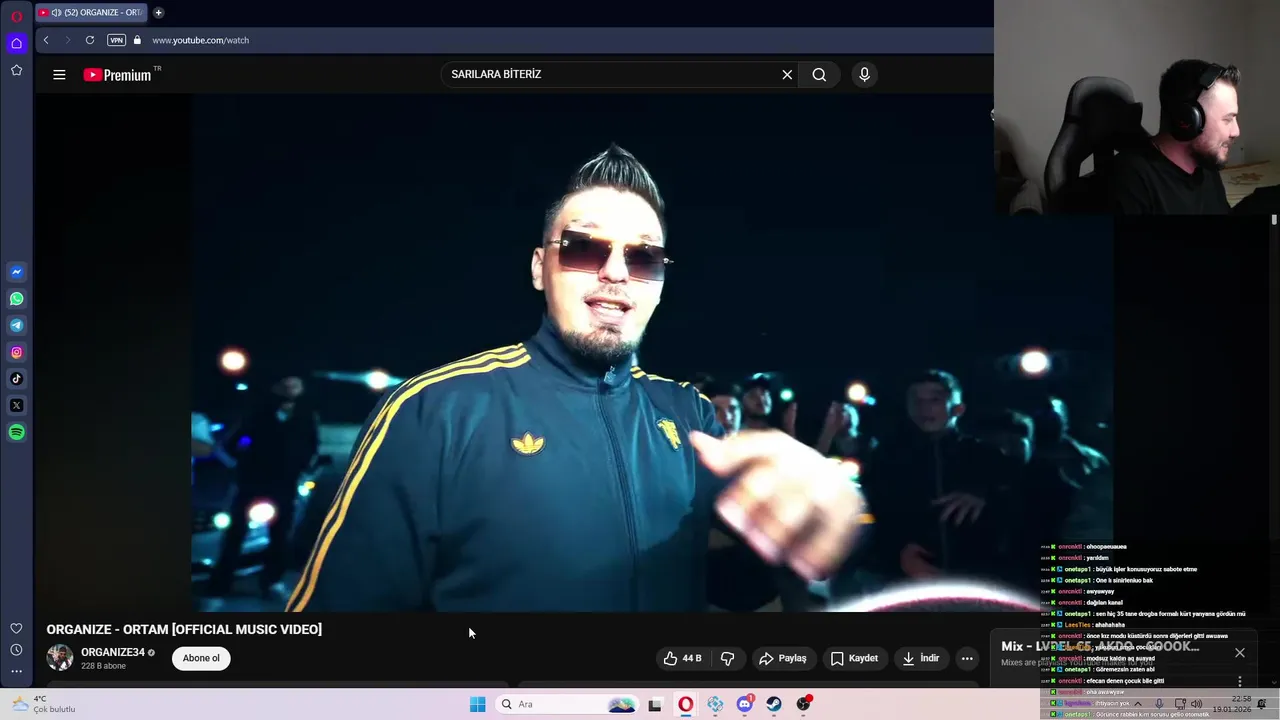Open the ORGANIZE34 channel avatar
1280x720 pixels.
click(60, 658)
